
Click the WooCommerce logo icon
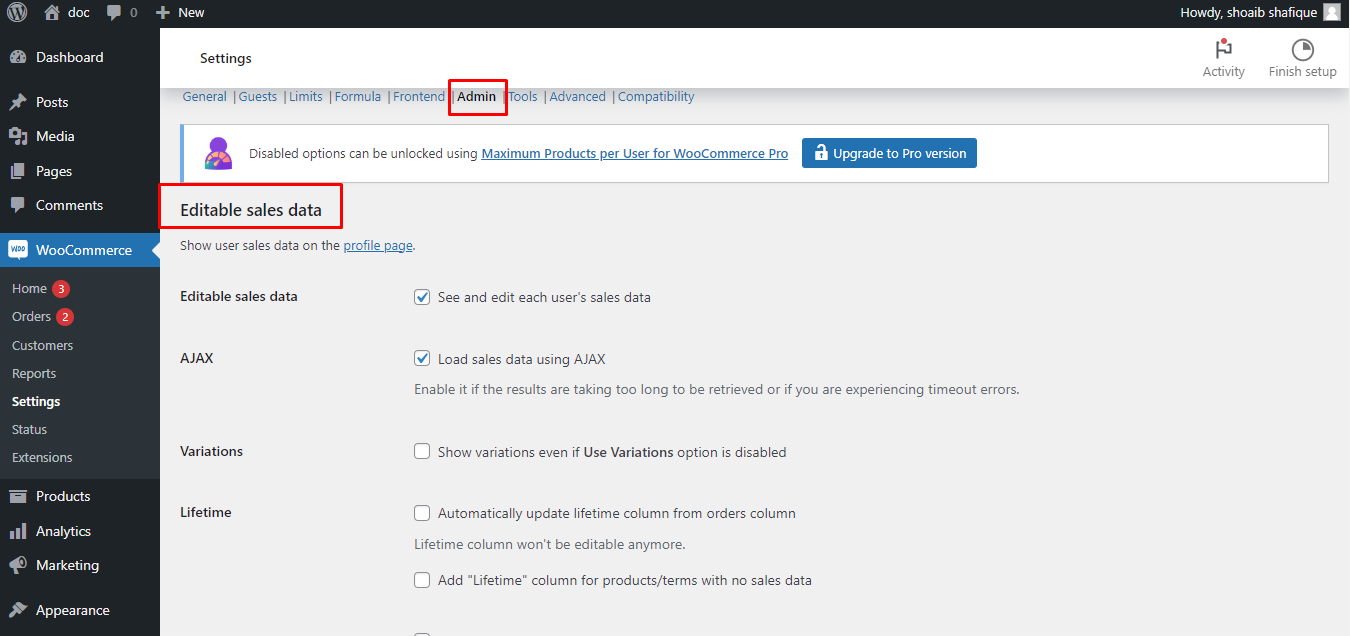18,250
